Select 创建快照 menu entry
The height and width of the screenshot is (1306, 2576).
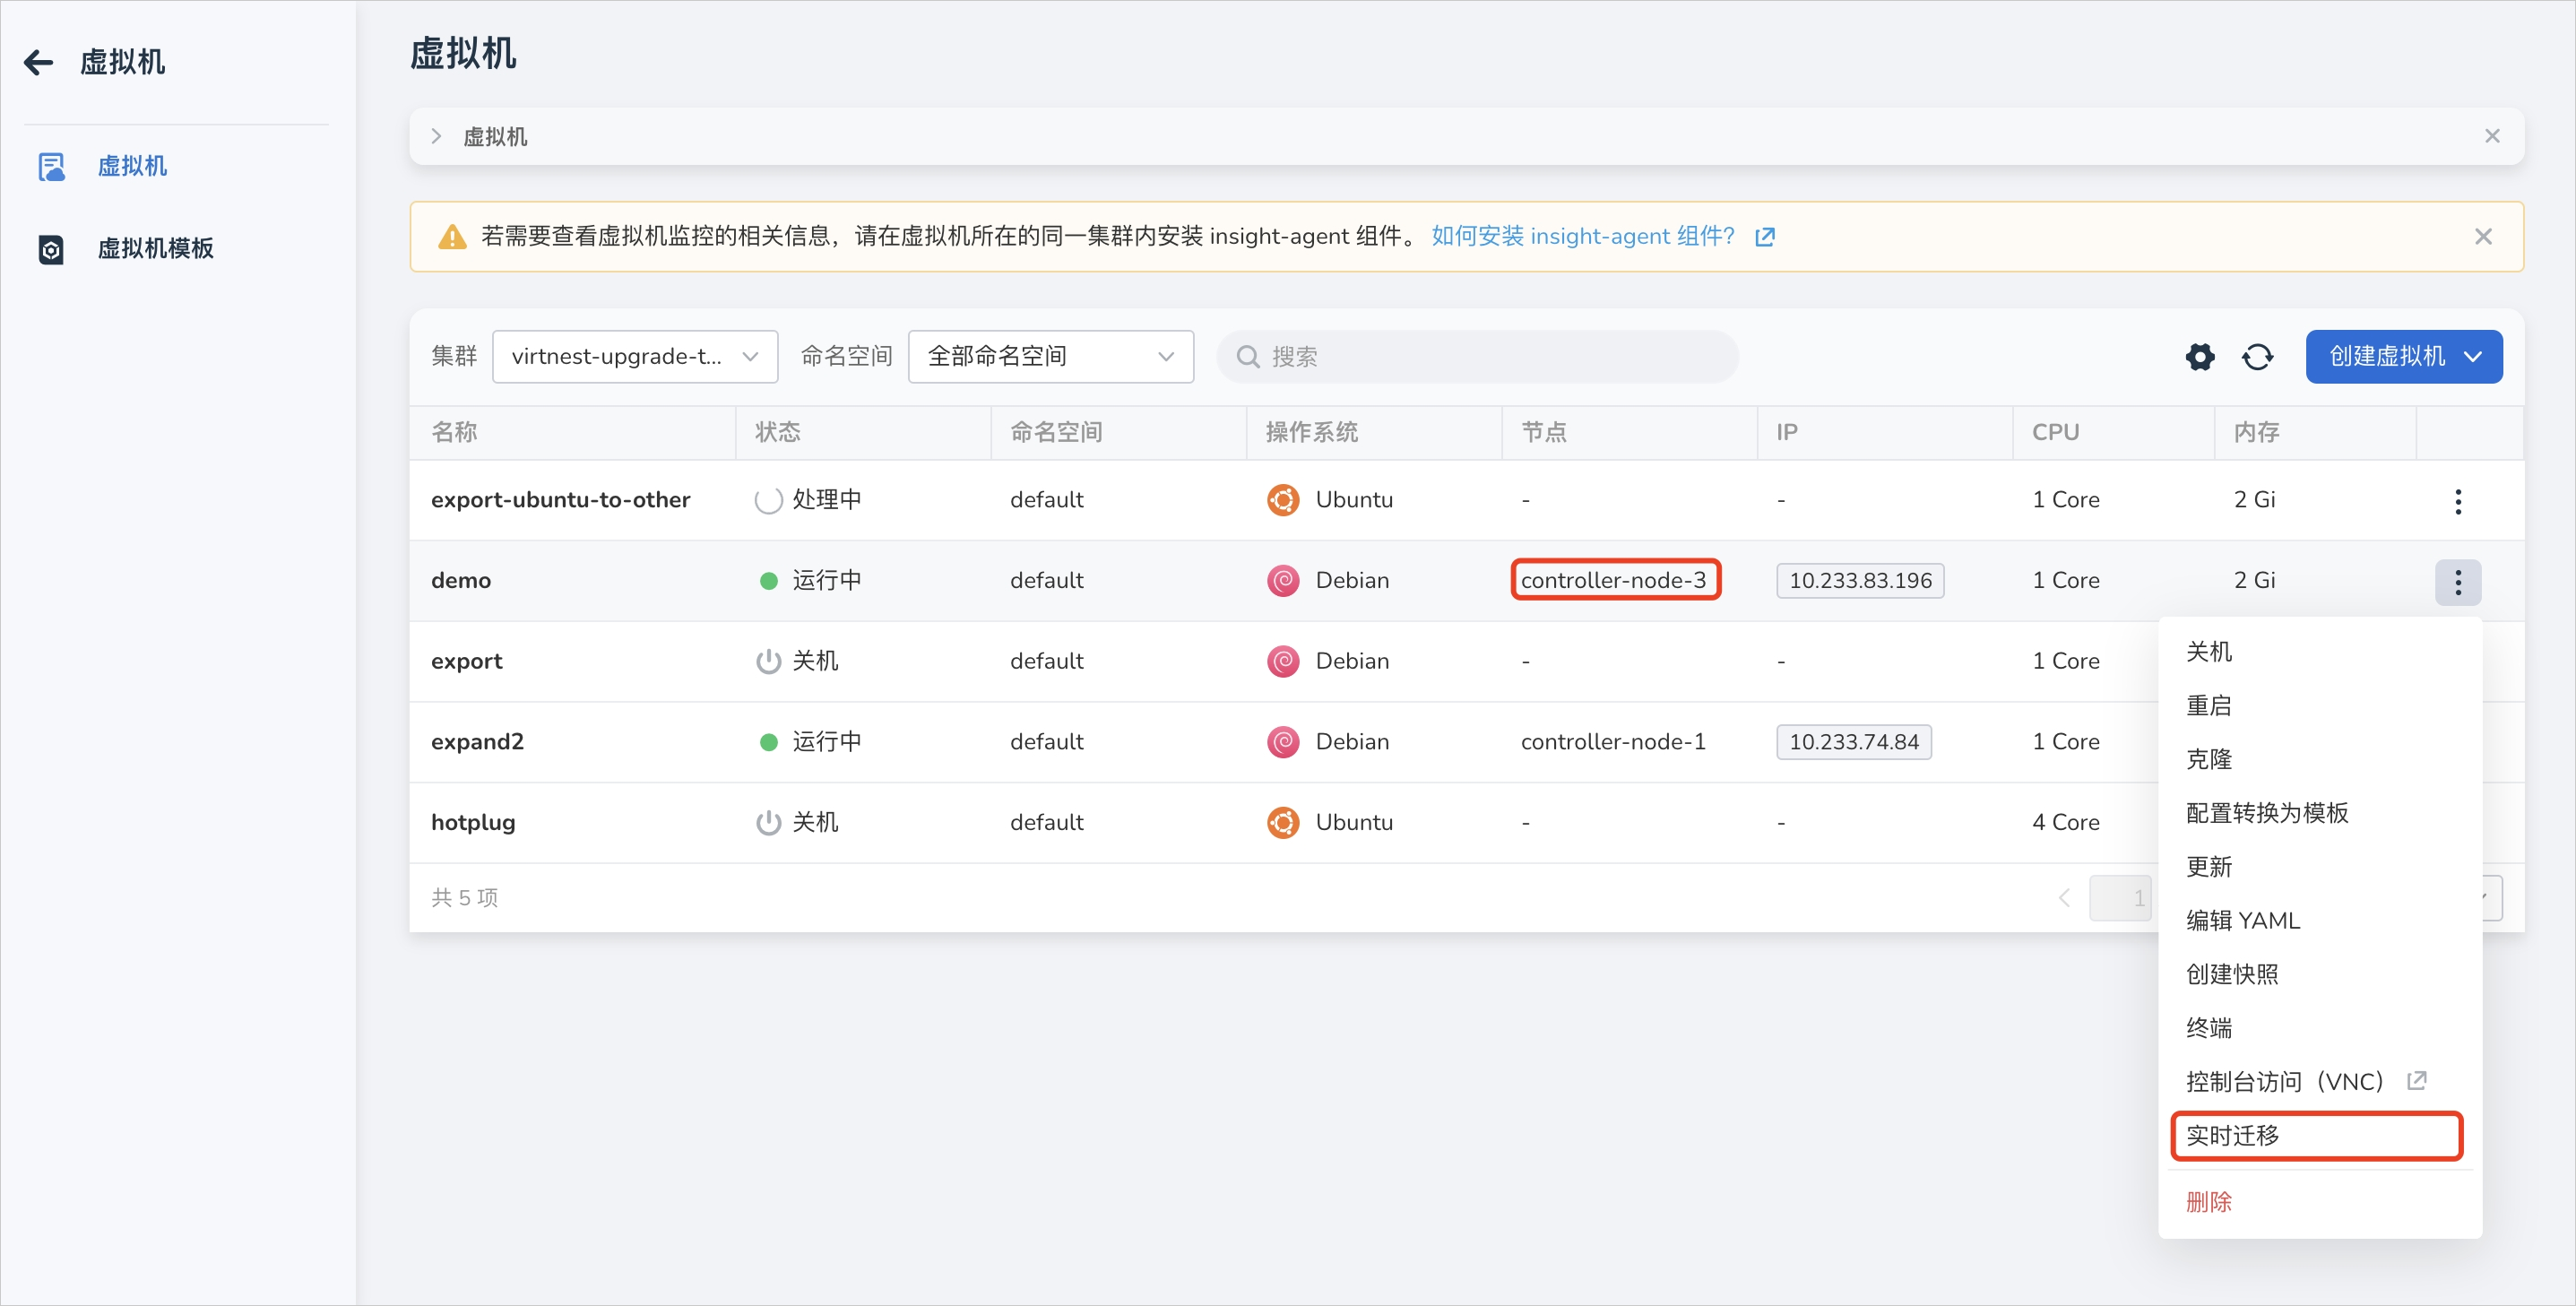pyautogui.click(x=2319, y=974)
